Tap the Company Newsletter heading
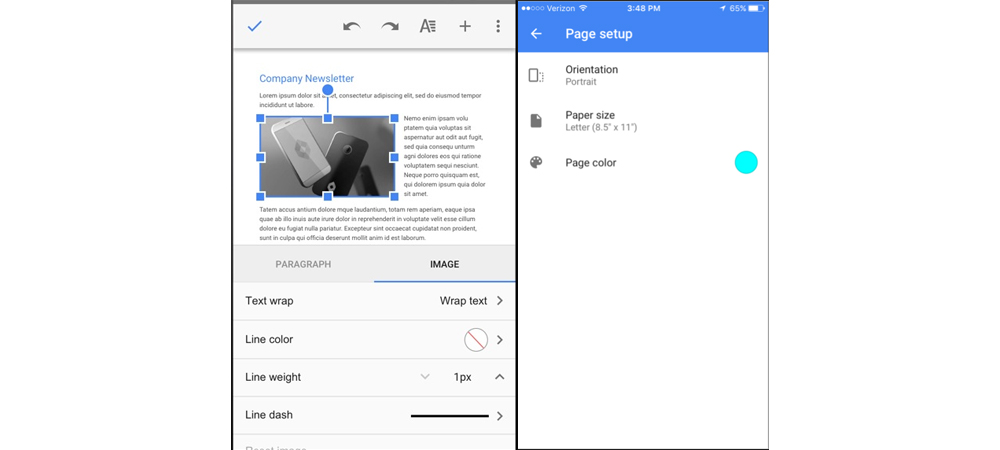 pyautogui.click(x=306, y=78)
